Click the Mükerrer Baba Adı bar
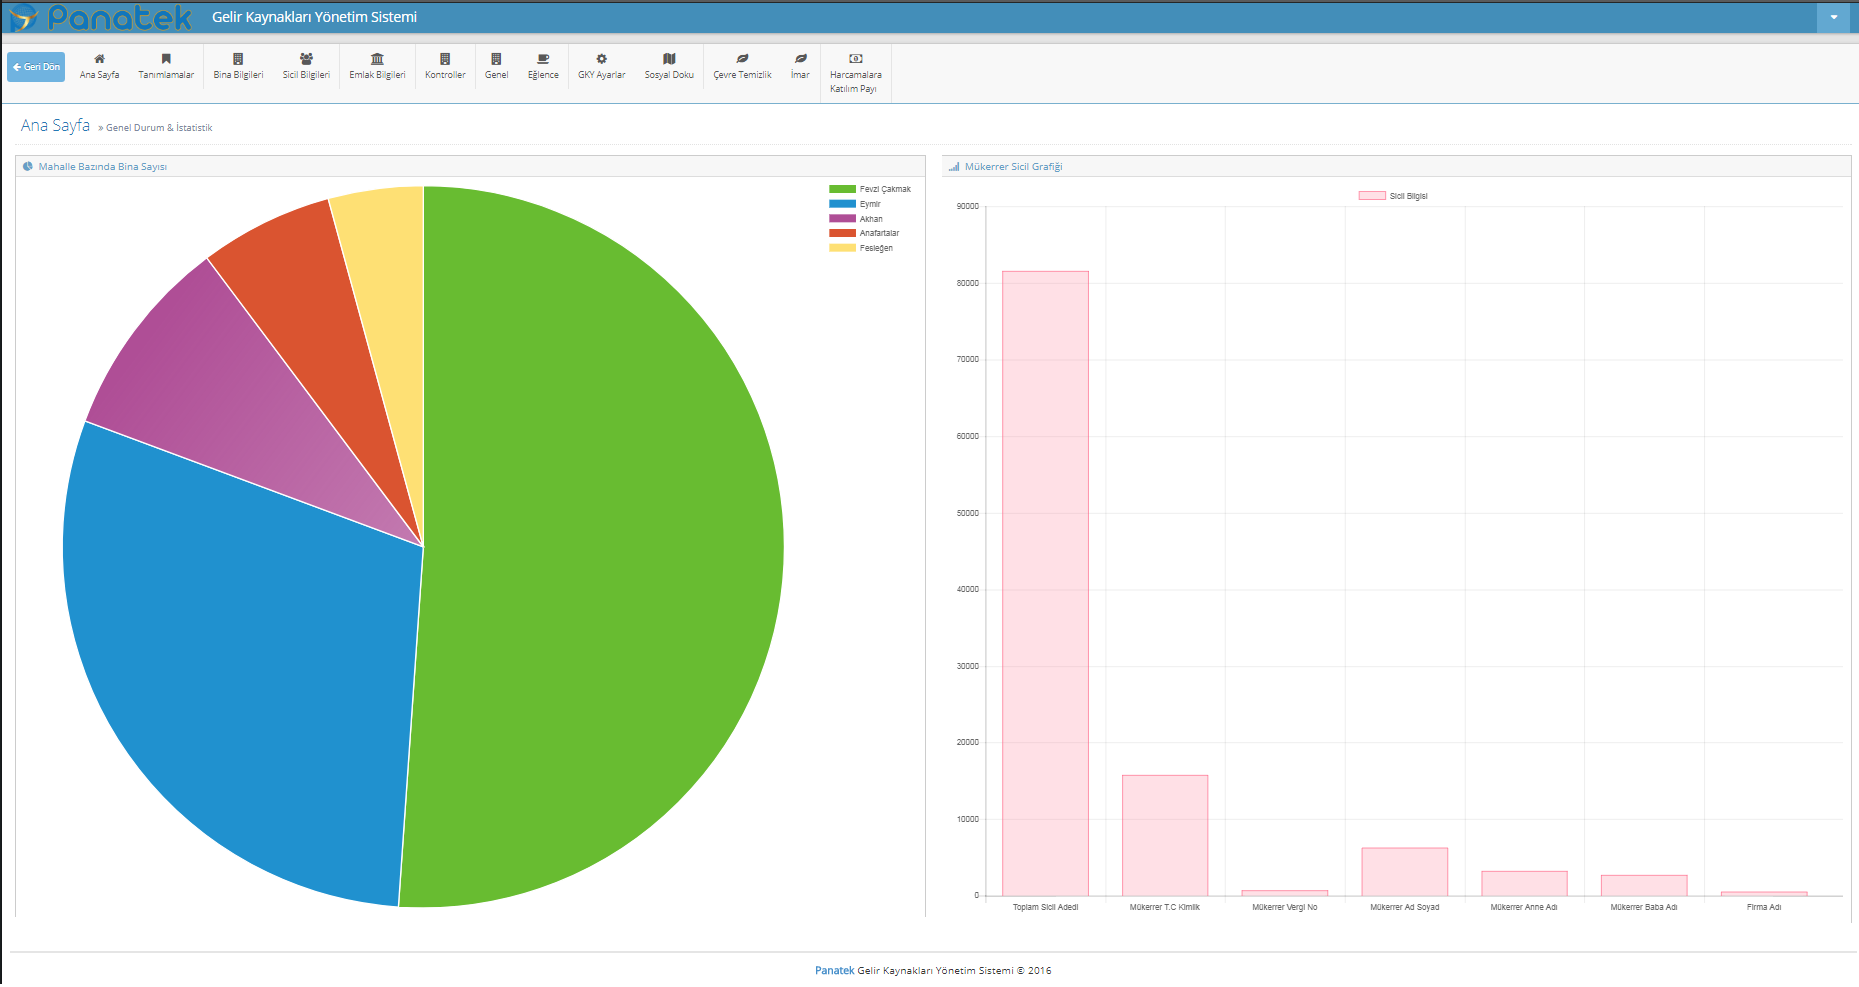The image size is (1859, 987). click(x=1644, y=885)
